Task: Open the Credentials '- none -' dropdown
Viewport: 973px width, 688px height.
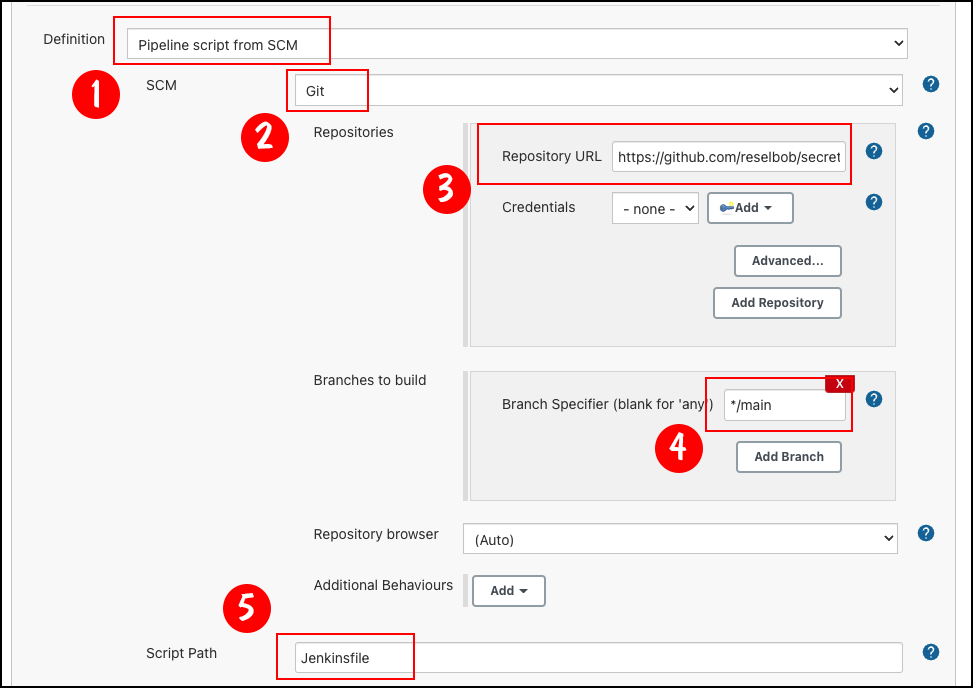Action: [x=655, y=208]
